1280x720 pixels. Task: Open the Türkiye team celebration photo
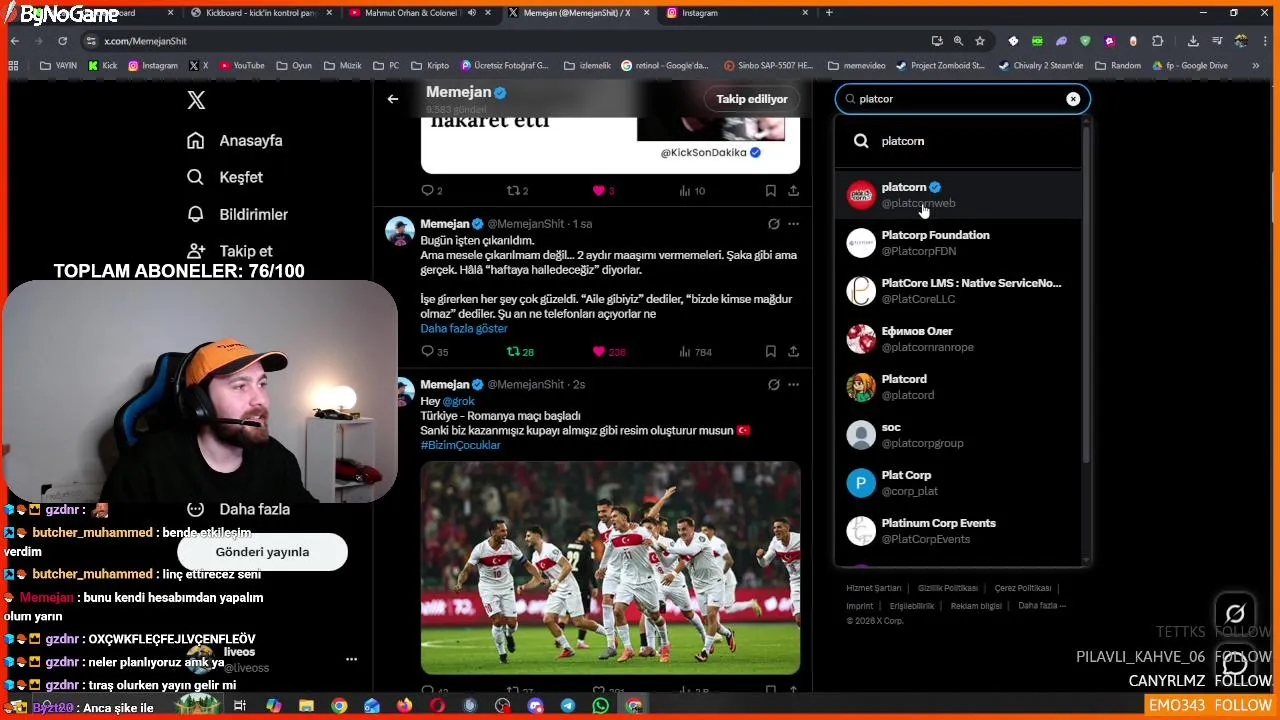[x=610, y=567]
